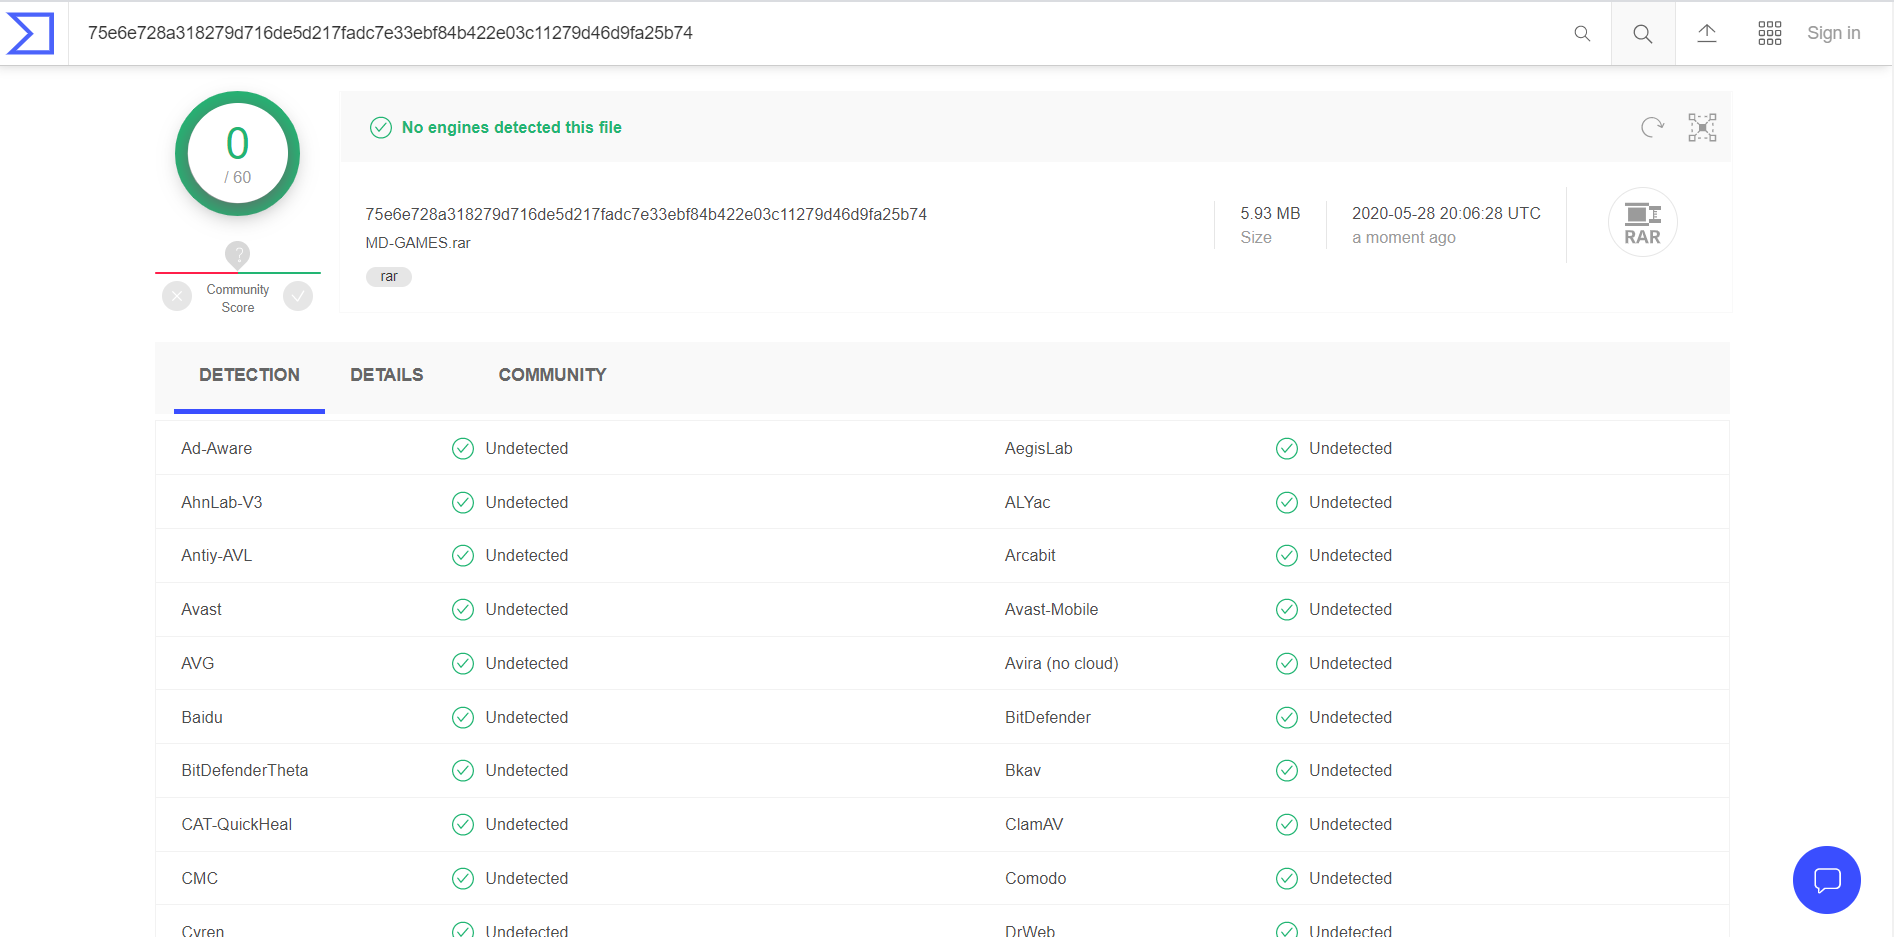
Task: Click the BitDefenderTheta engine name
Action: click(245, 770)
